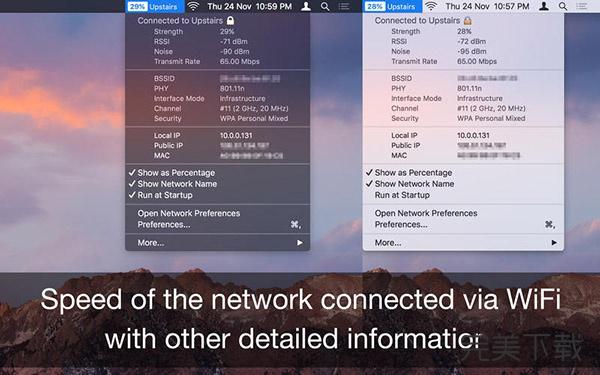Click 28% Upstairs status item

click(392, 7)
